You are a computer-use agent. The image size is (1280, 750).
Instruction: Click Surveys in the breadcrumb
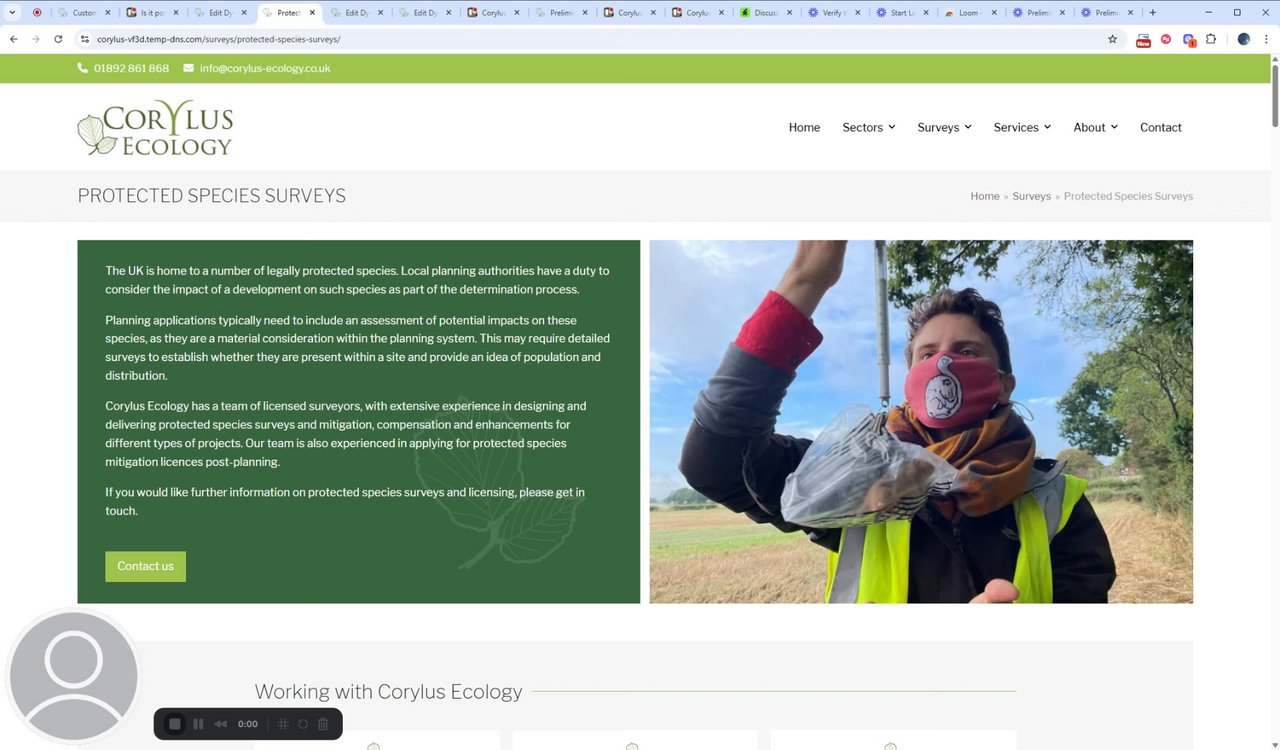coord(1031,196)
